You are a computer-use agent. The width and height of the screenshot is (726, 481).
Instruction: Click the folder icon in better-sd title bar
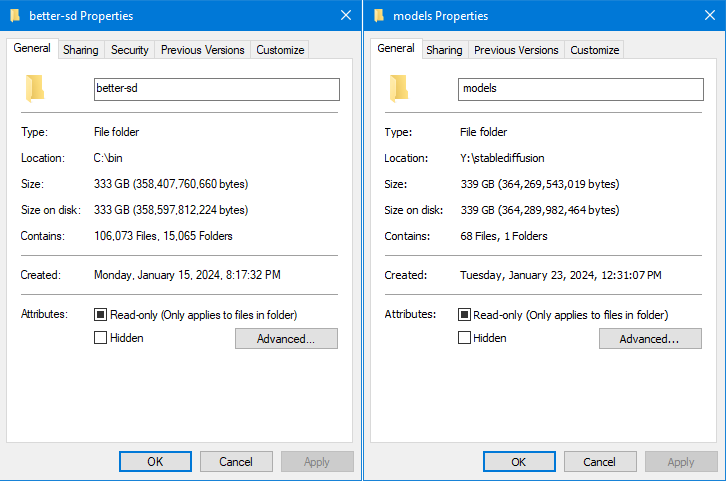tap(14, 16)
